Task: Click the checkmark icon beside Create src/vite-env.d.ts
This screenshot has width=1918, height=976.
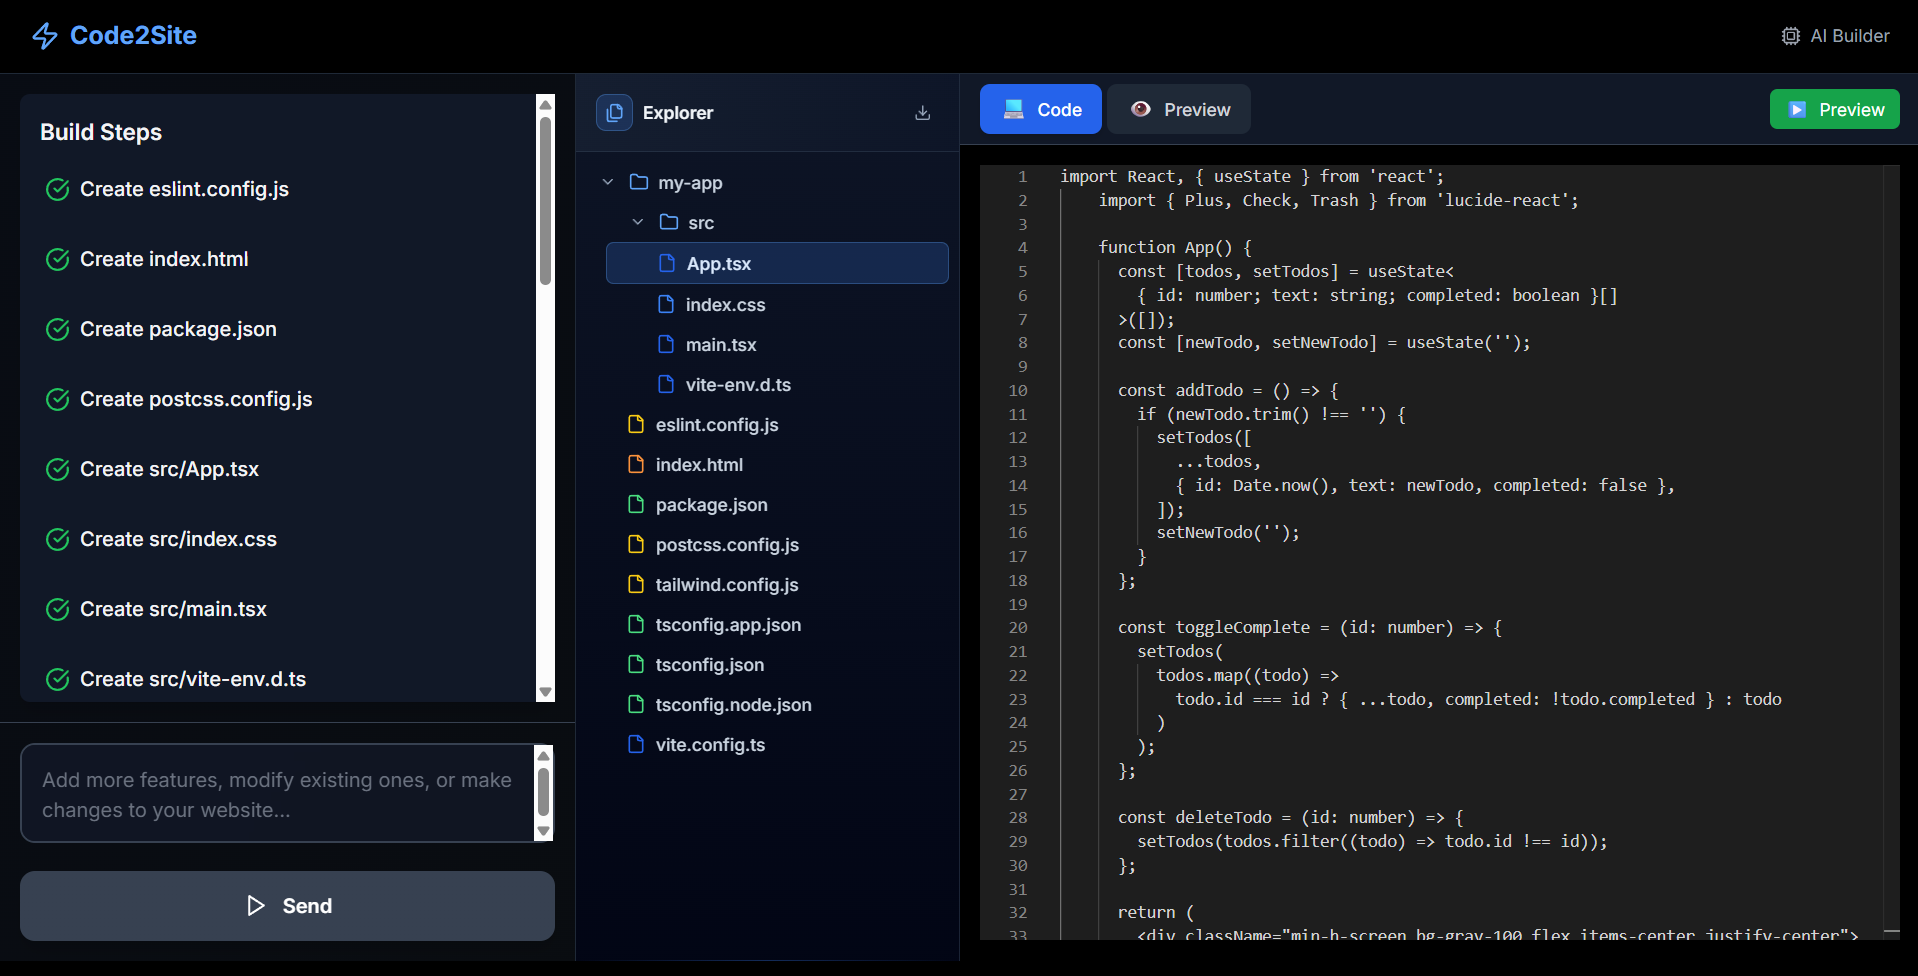Action: click(58, 679)
